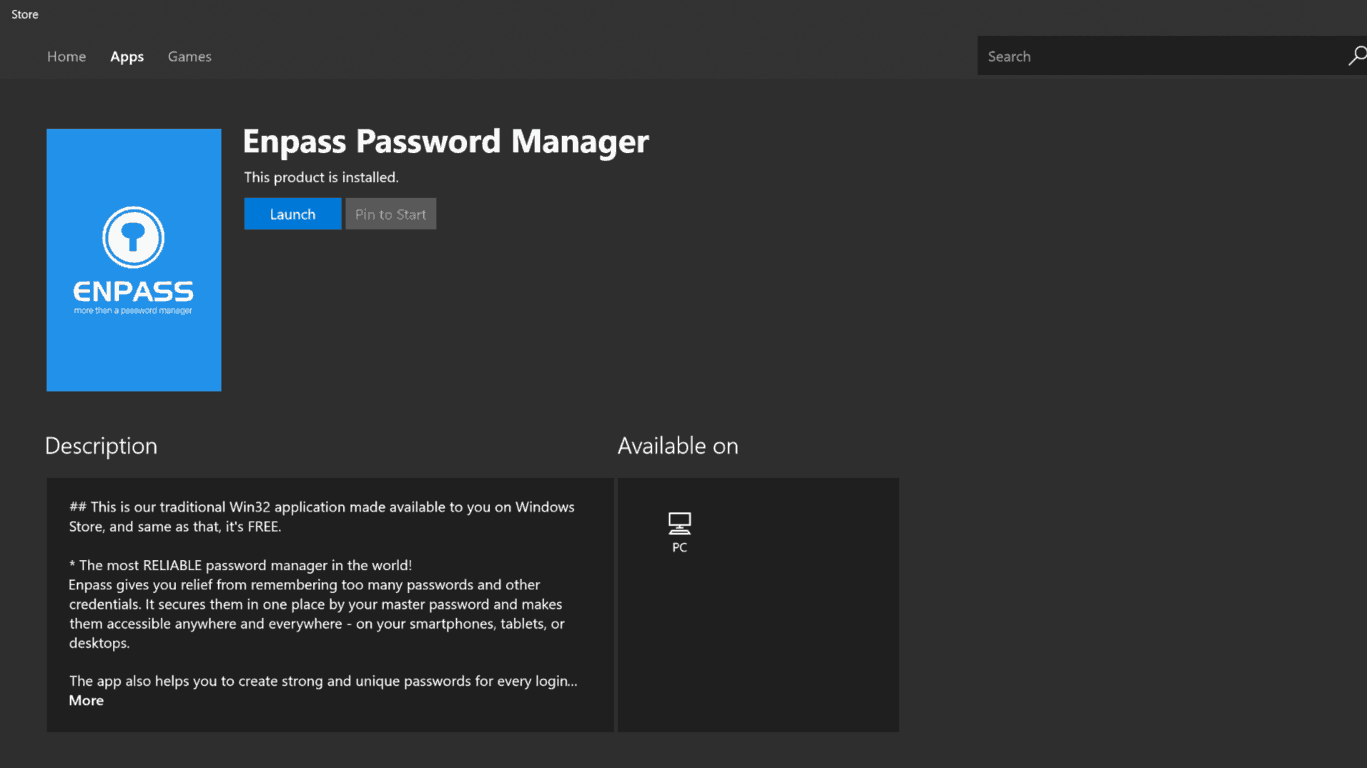1367x768 pixels.
Task: Click the search magnifier icon
Action: coord(1356,56)
